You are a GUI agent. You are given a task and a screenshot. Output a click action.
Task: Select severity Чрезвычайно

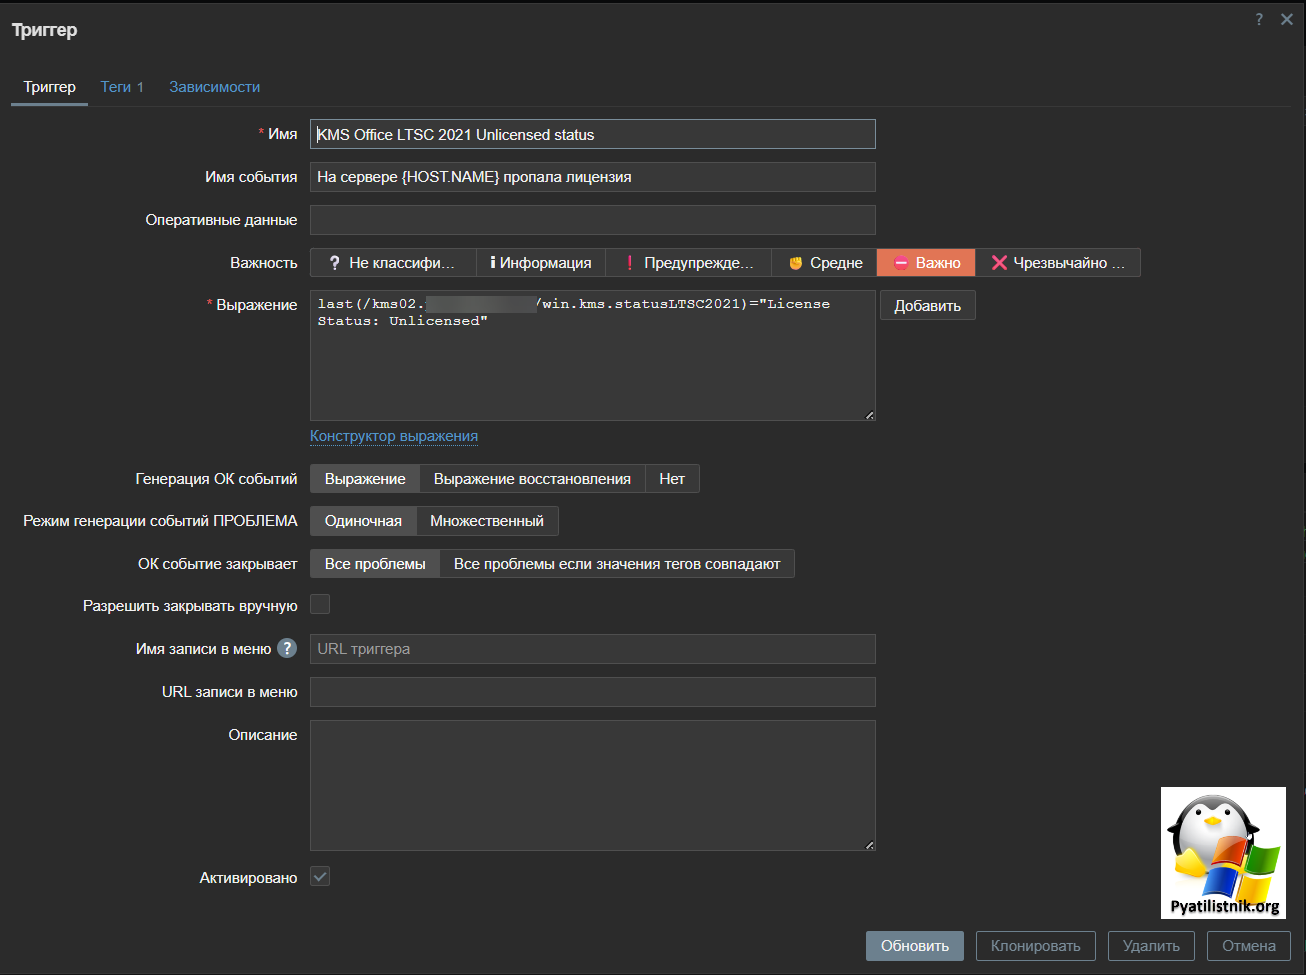click(x=1058, y=263)
